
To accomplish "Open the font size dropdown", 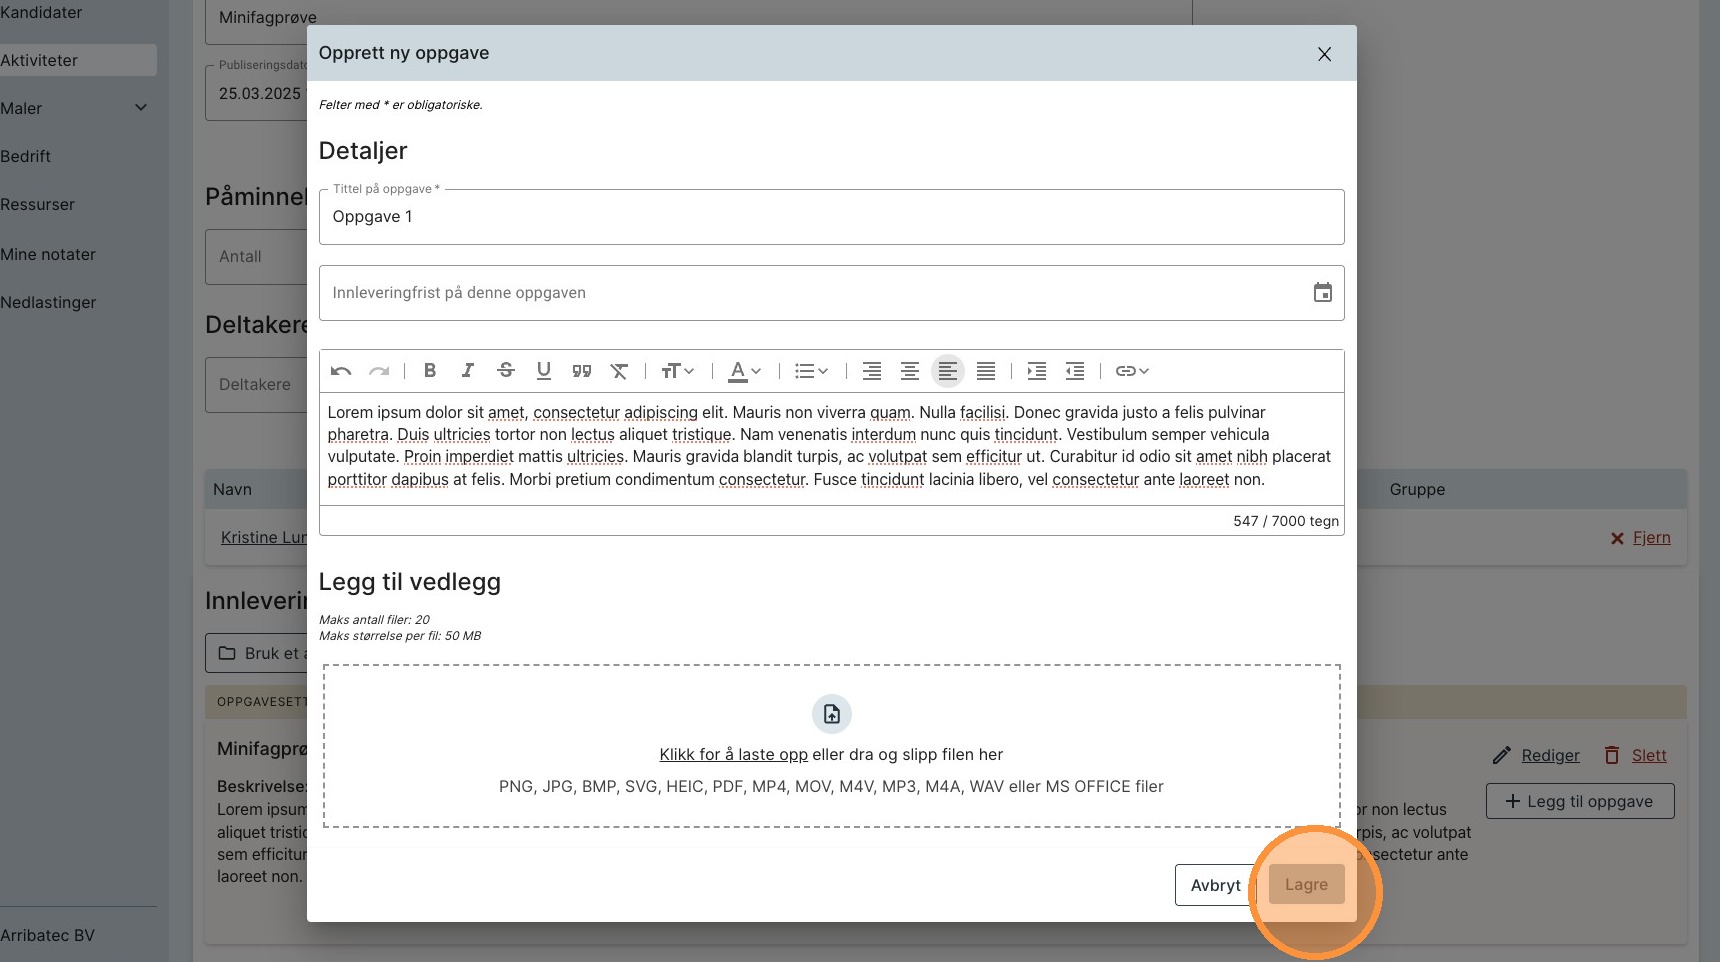I will pos(677,371).
